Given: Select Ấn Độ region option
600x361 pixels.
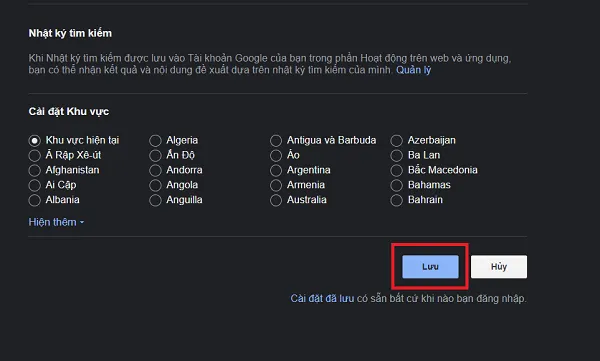Looking at the screenshot, I should point(155,155).
